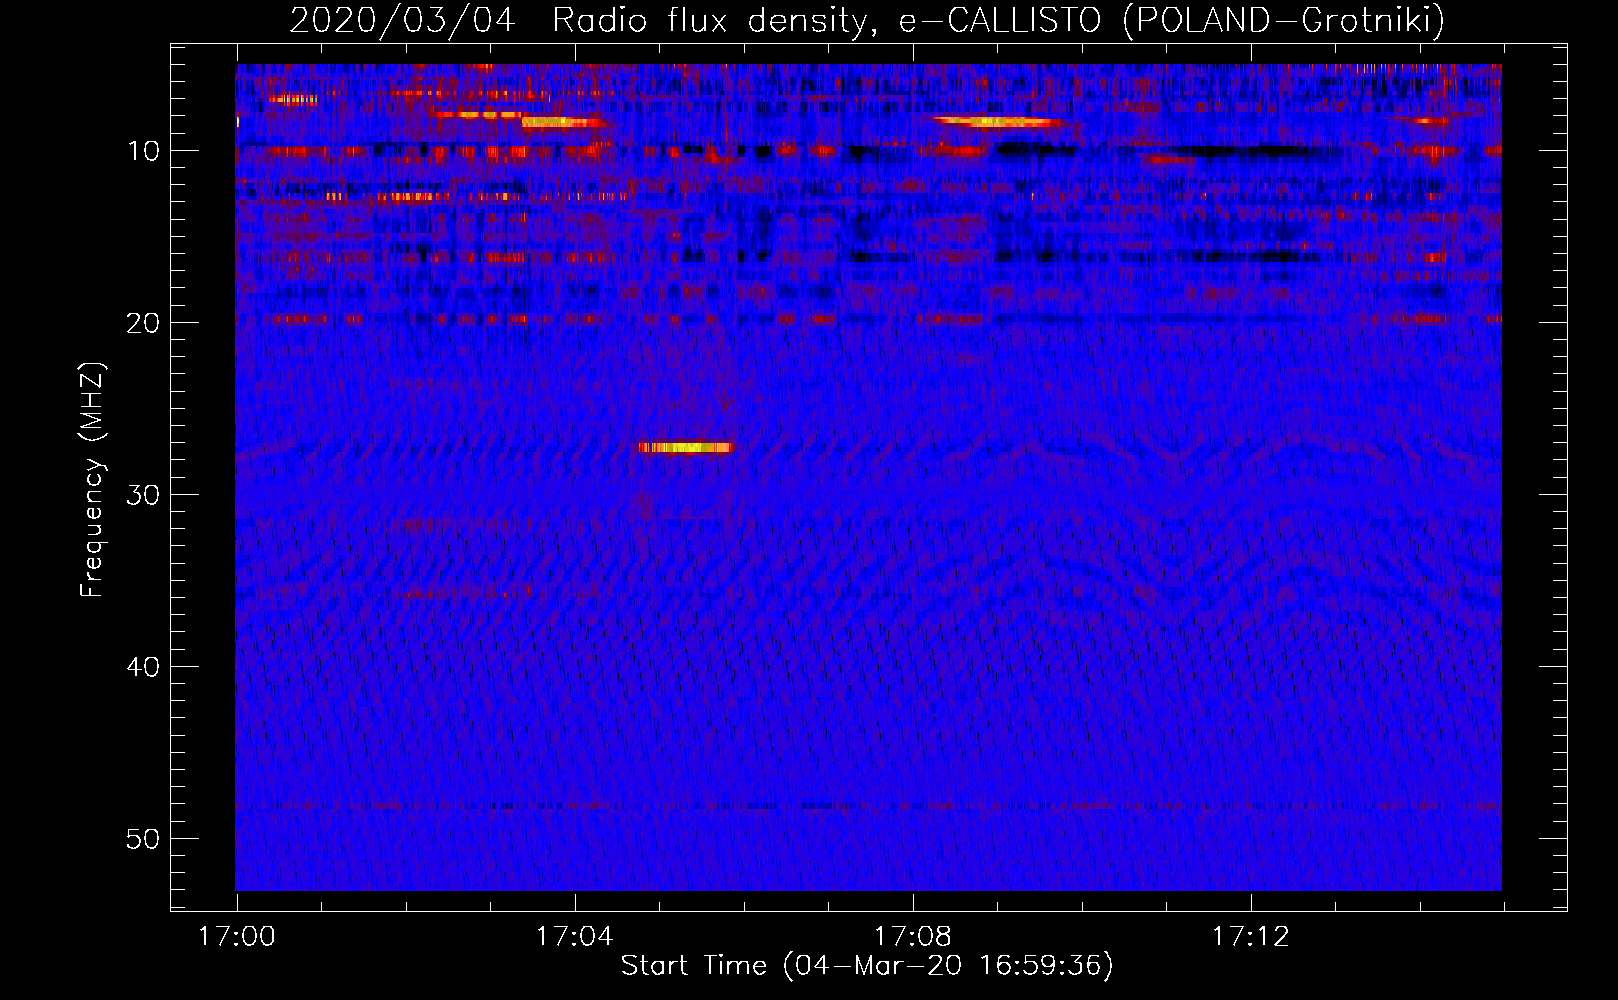
Task: Click the 17:12 time tick label
Action: 1251,937
